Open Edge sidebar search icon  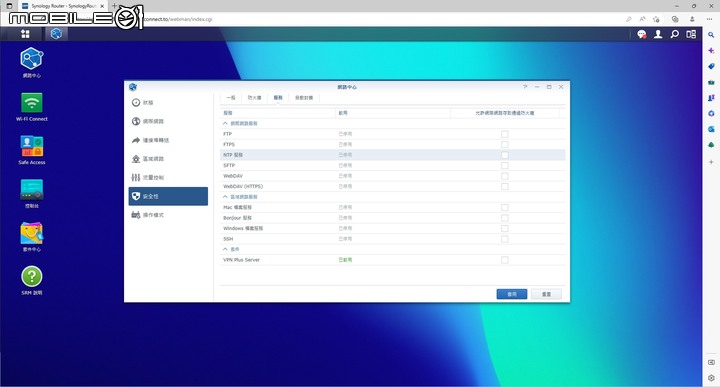(x=711, y=35)
